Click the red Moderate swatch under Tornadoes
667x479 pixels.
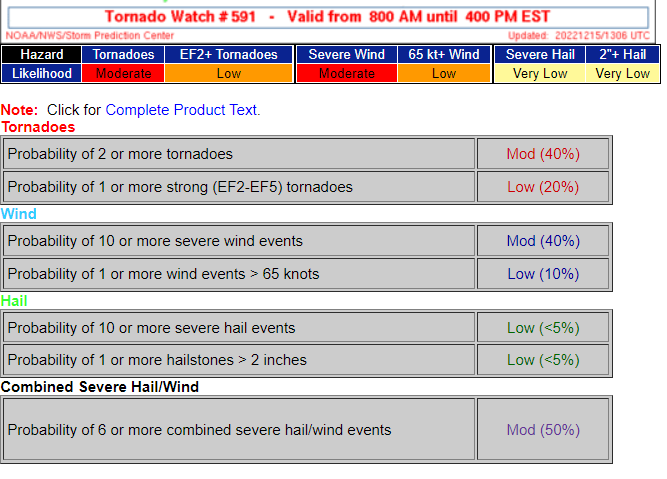(x=123, y=73)
